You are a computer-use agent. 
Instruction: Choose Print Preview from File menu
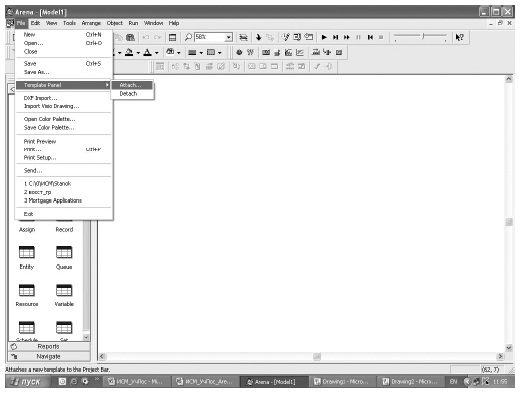coord(63,141)
